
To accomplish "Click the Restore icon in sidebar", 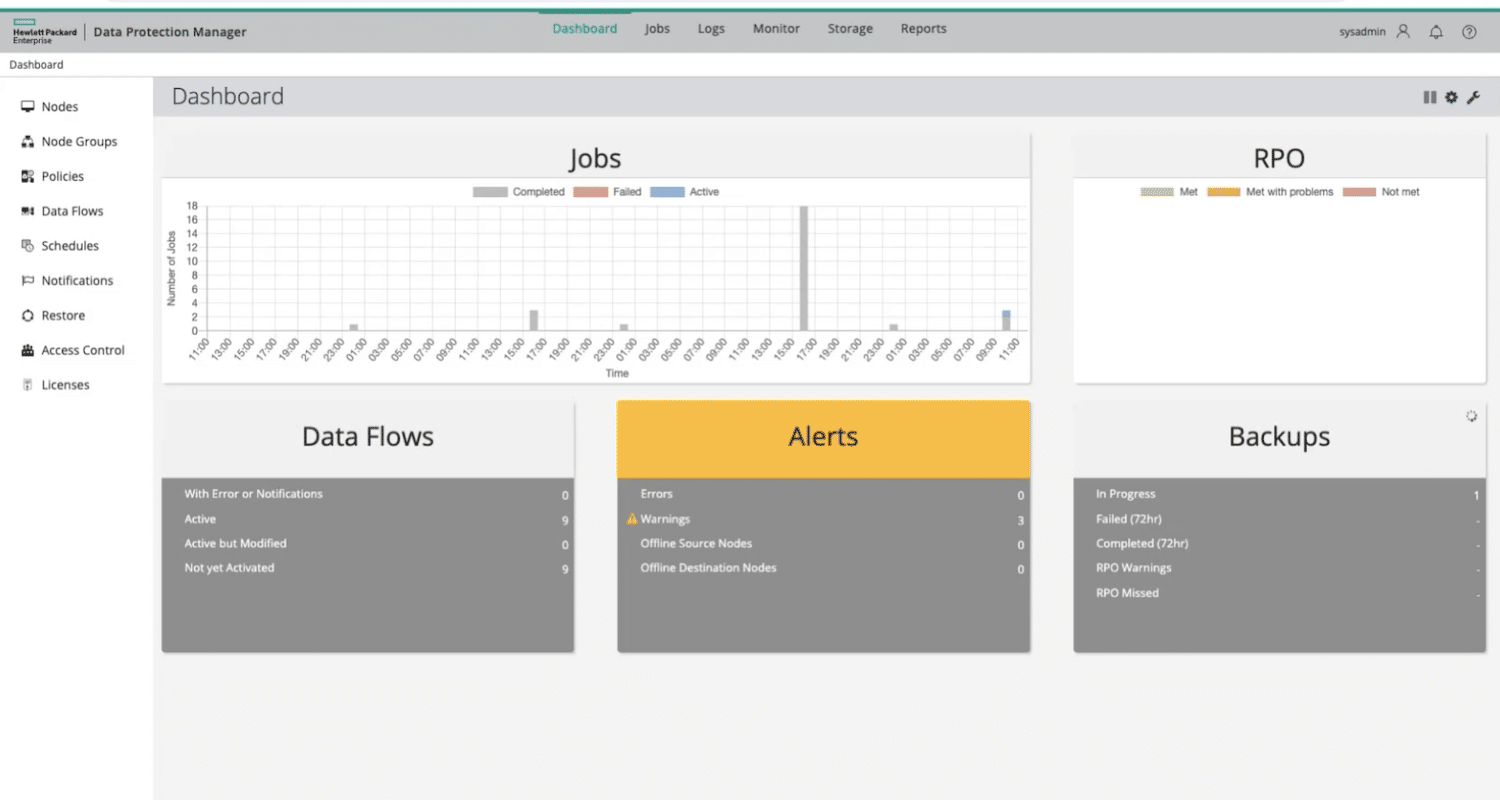I will (28, 316).
